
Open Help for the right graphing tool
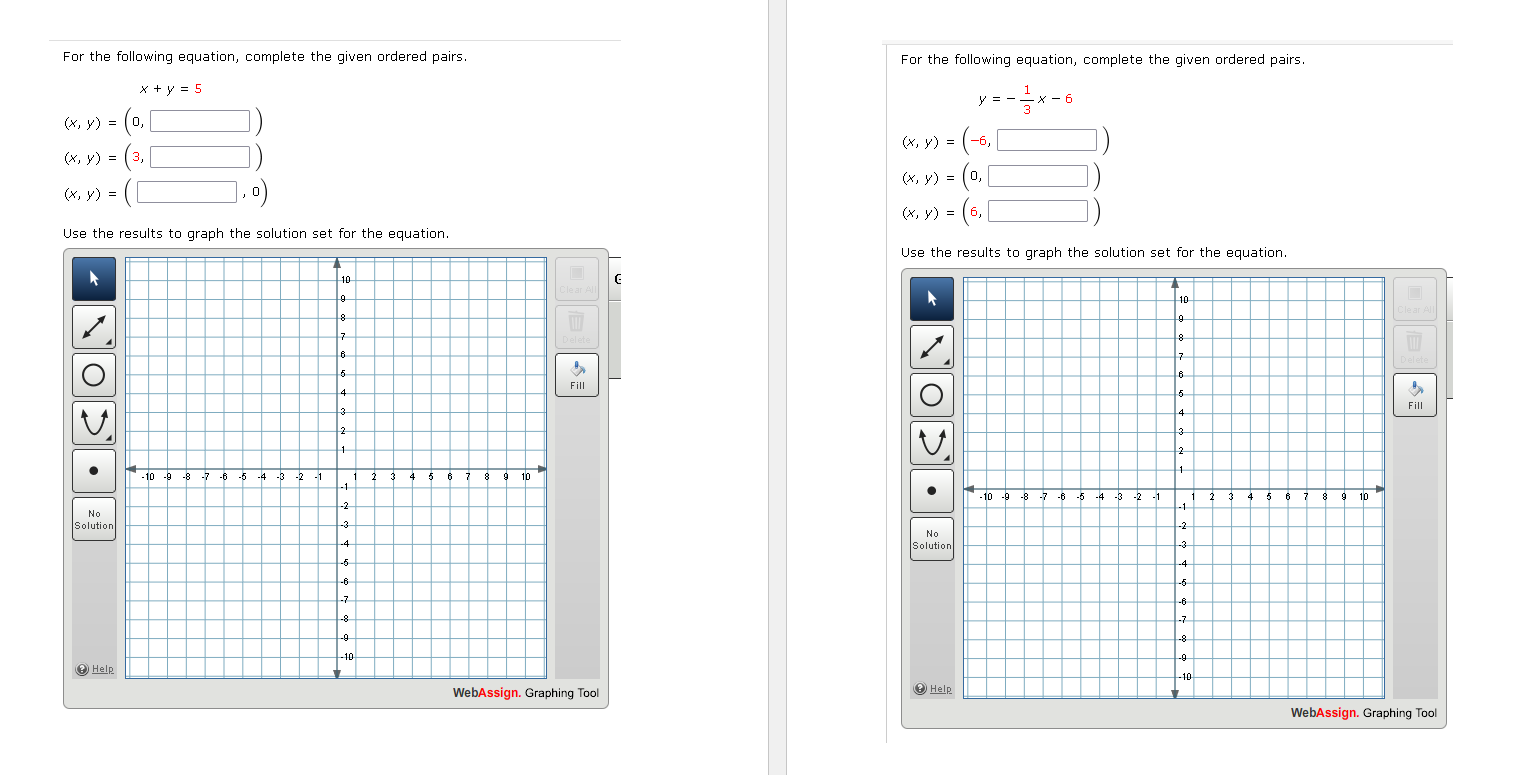click(933, 688)
